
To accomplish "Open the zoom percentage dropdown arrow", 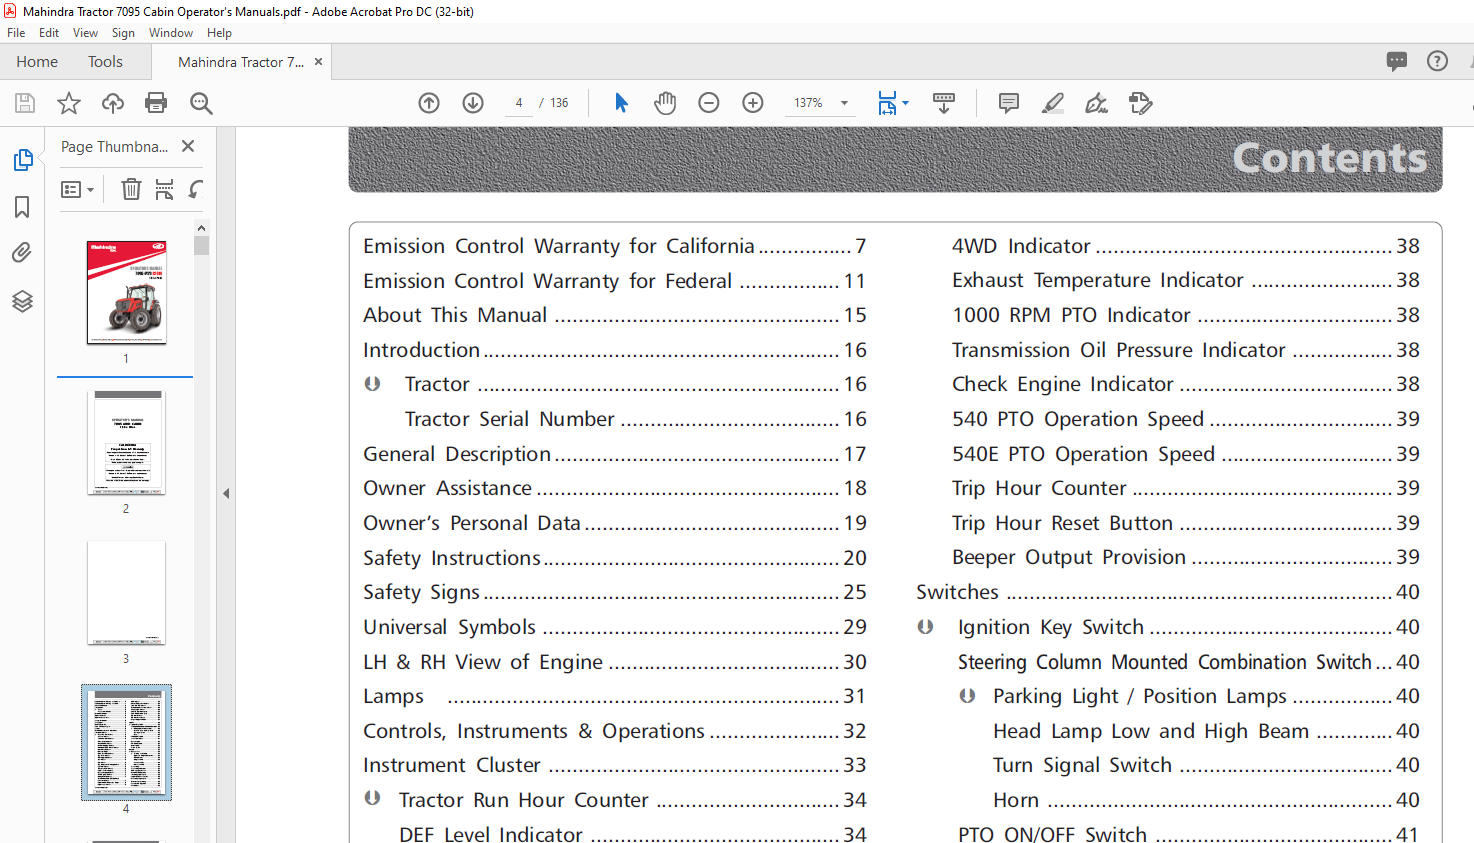I will click(844, 103).
